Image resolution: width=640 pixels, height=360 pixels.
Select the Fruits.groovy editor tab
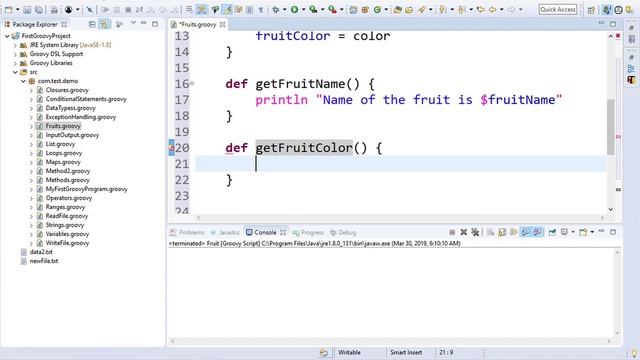tap(198, 24)
